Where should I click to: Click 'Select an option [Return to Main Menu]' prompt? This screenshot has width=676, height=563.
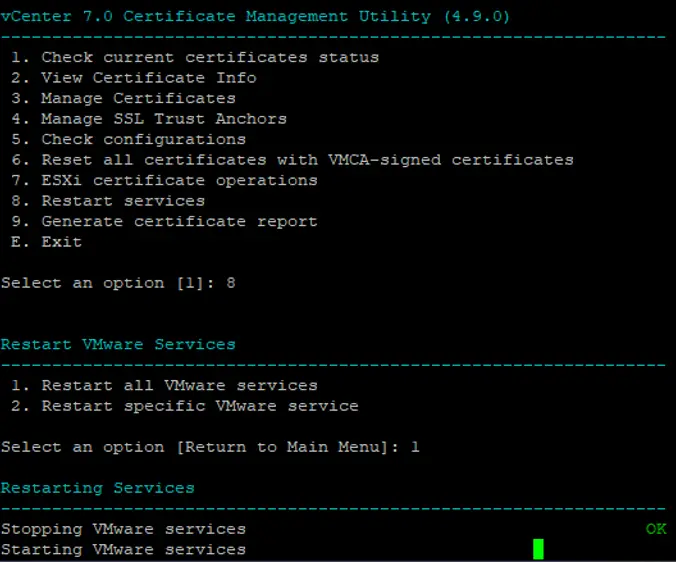(x=210, y=447)
